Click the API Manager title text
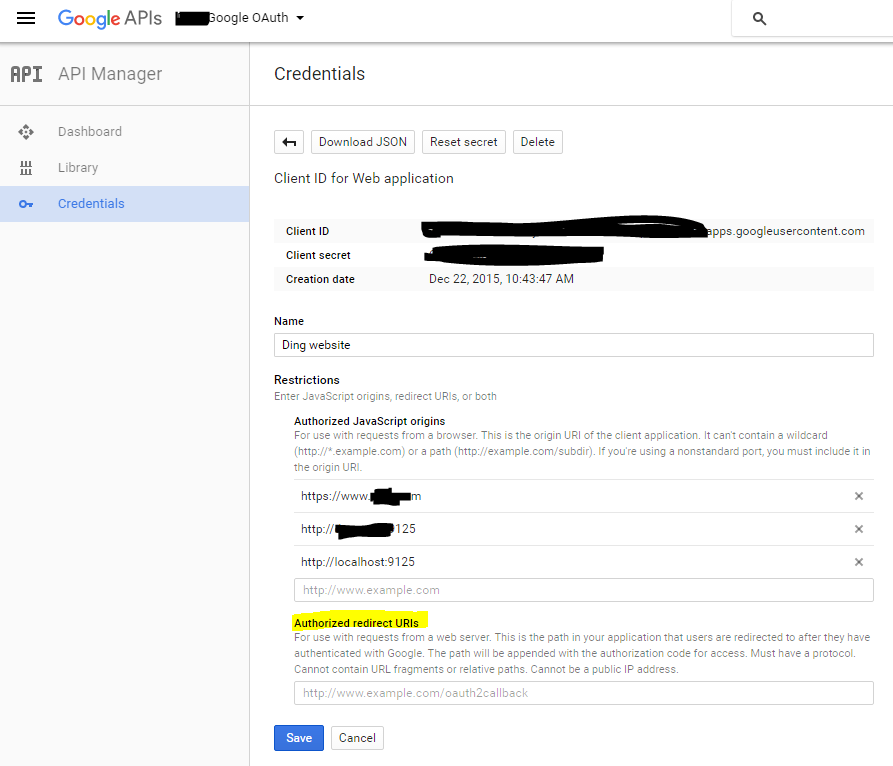The image size is (893, 766). coord(110,74)
